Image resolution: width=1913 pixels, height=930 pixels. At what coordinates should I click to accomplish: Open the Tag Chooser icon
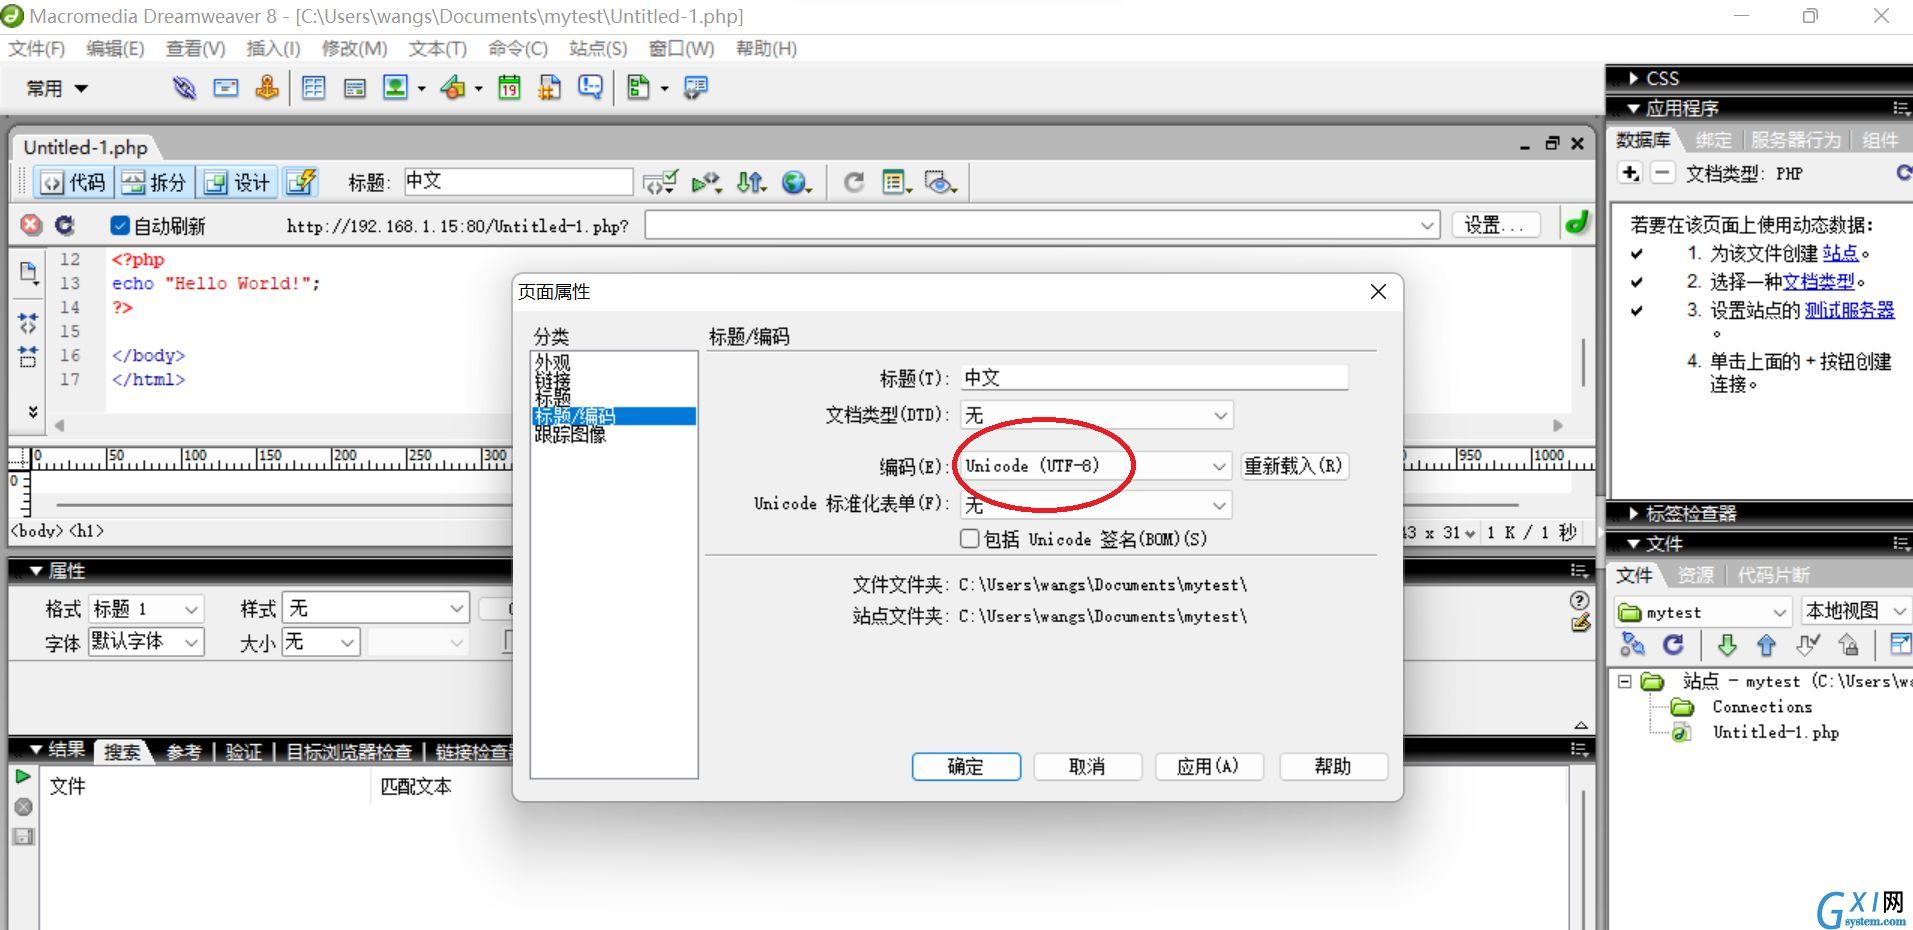696,88
